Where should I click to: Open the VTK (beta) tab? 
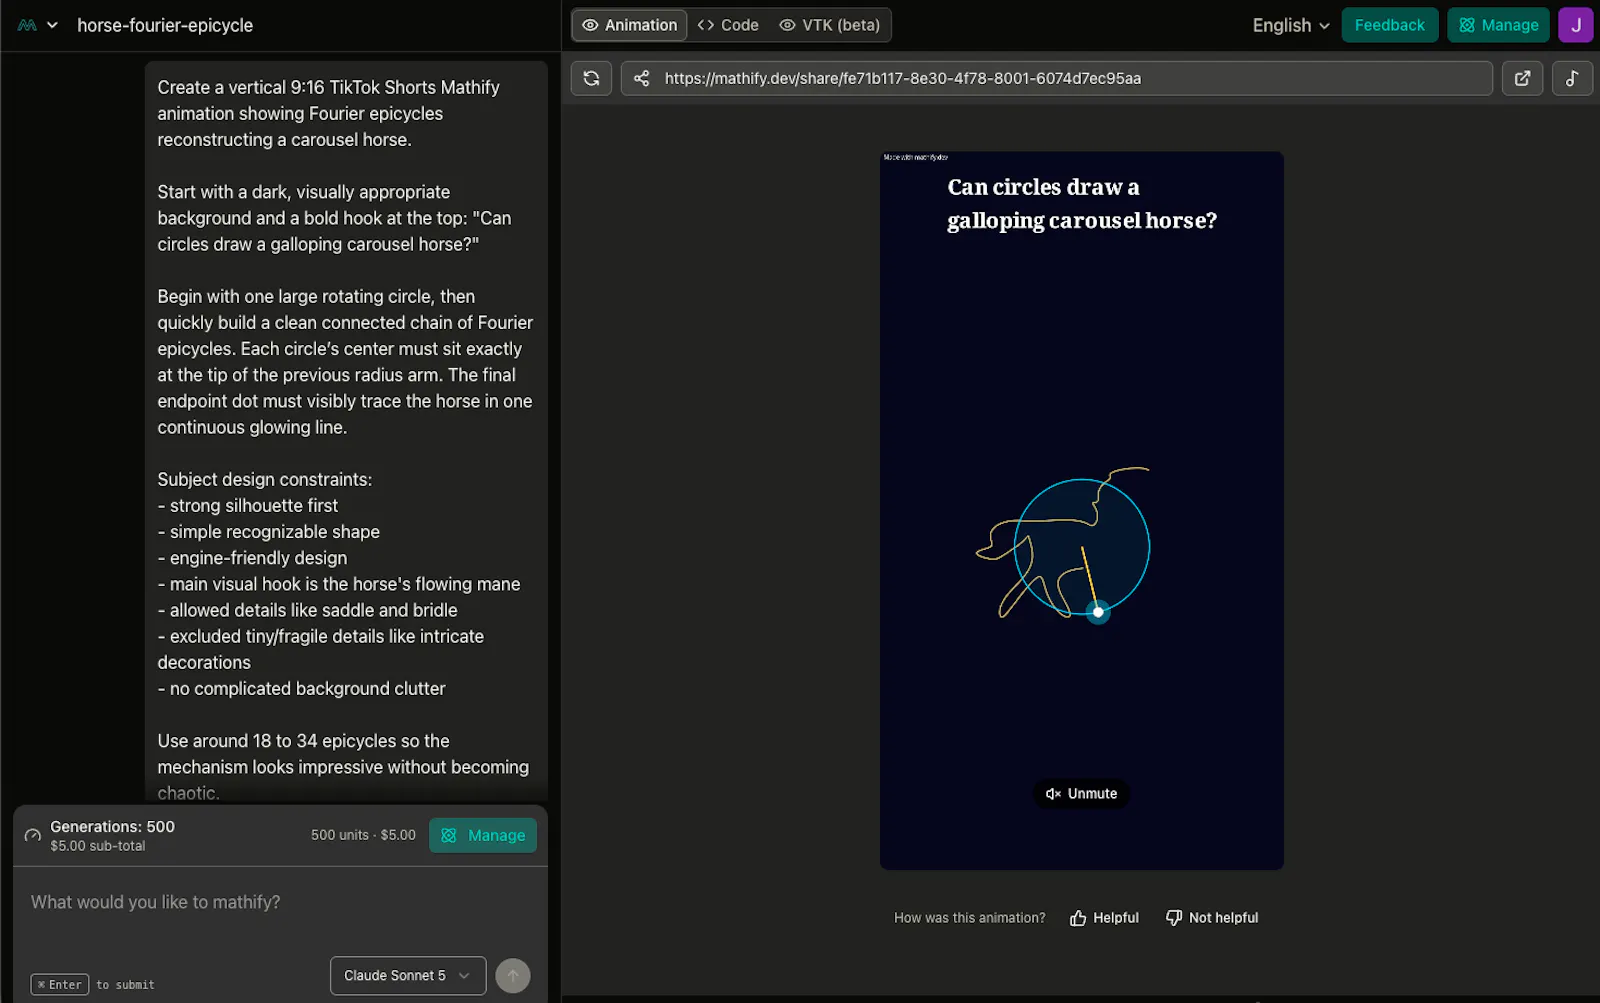pyautogui.click(x=830, y=25)
